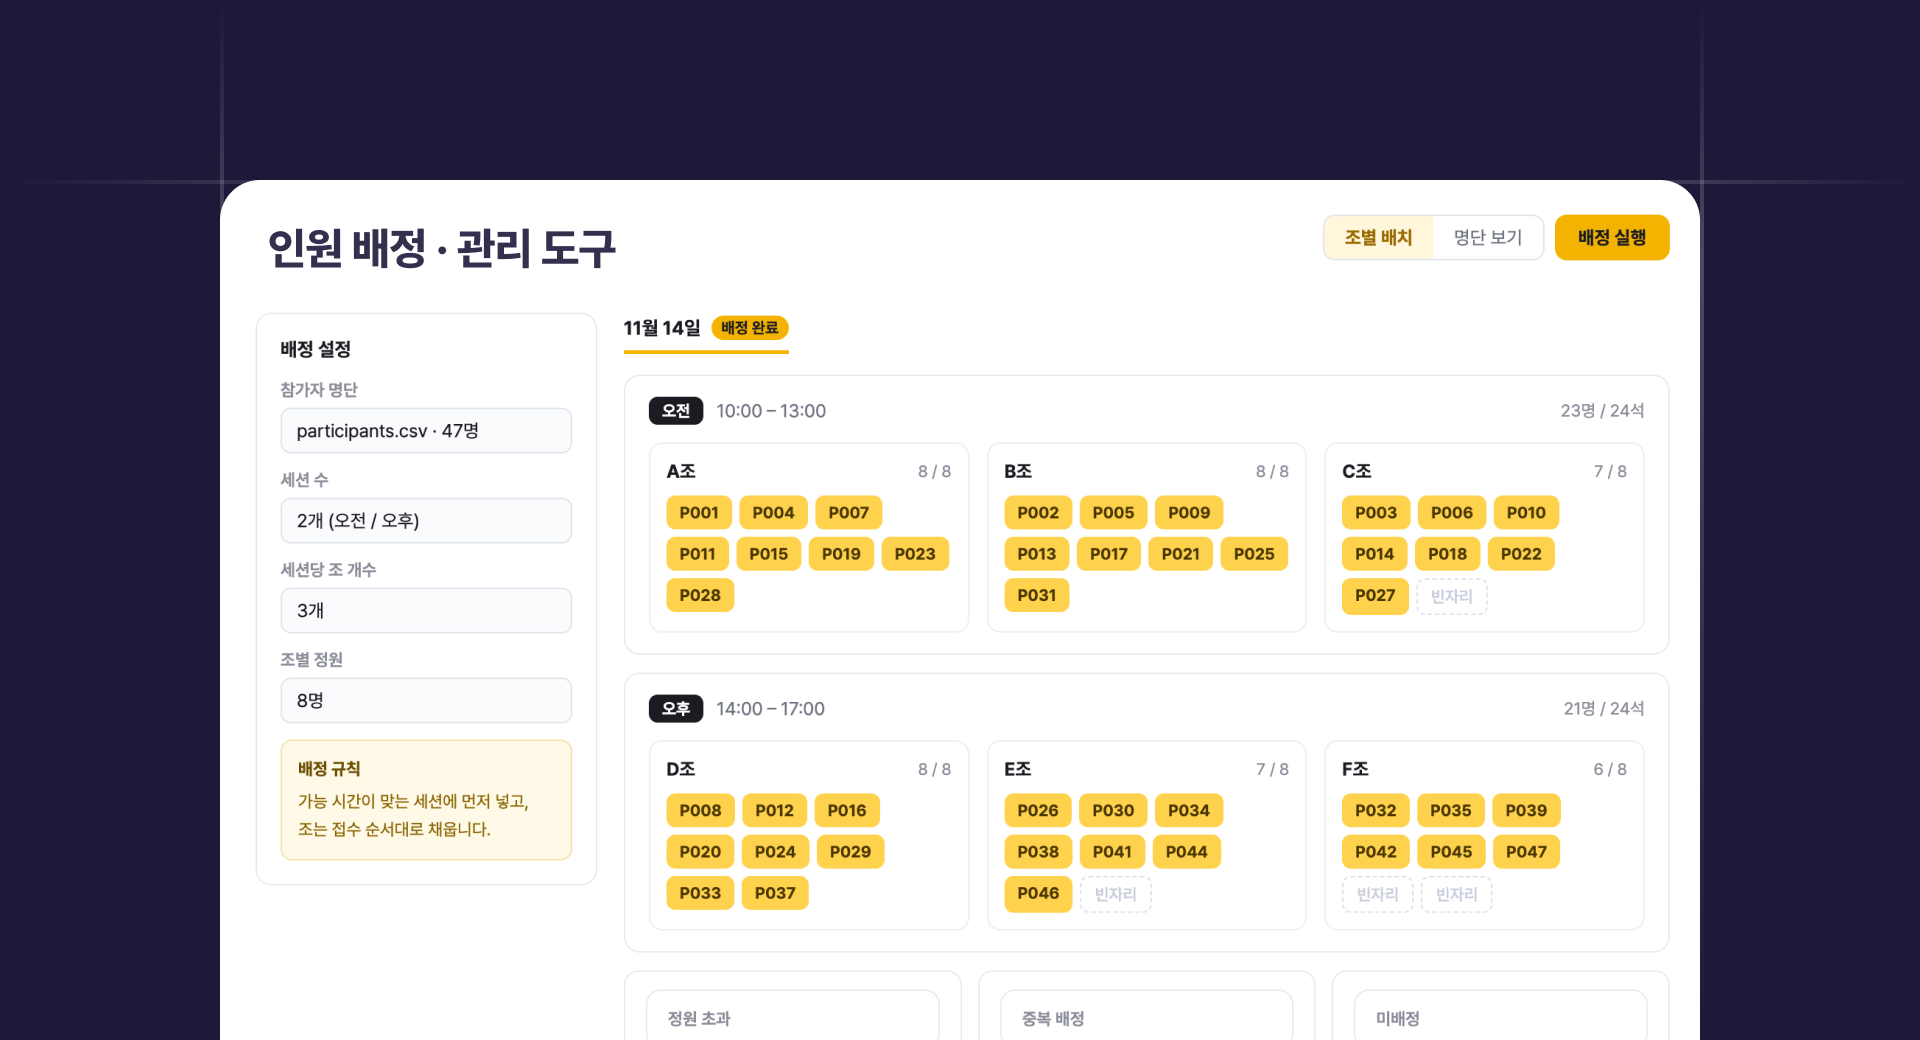
Task: Select participant chip P045
Action: coord(1451,852)
